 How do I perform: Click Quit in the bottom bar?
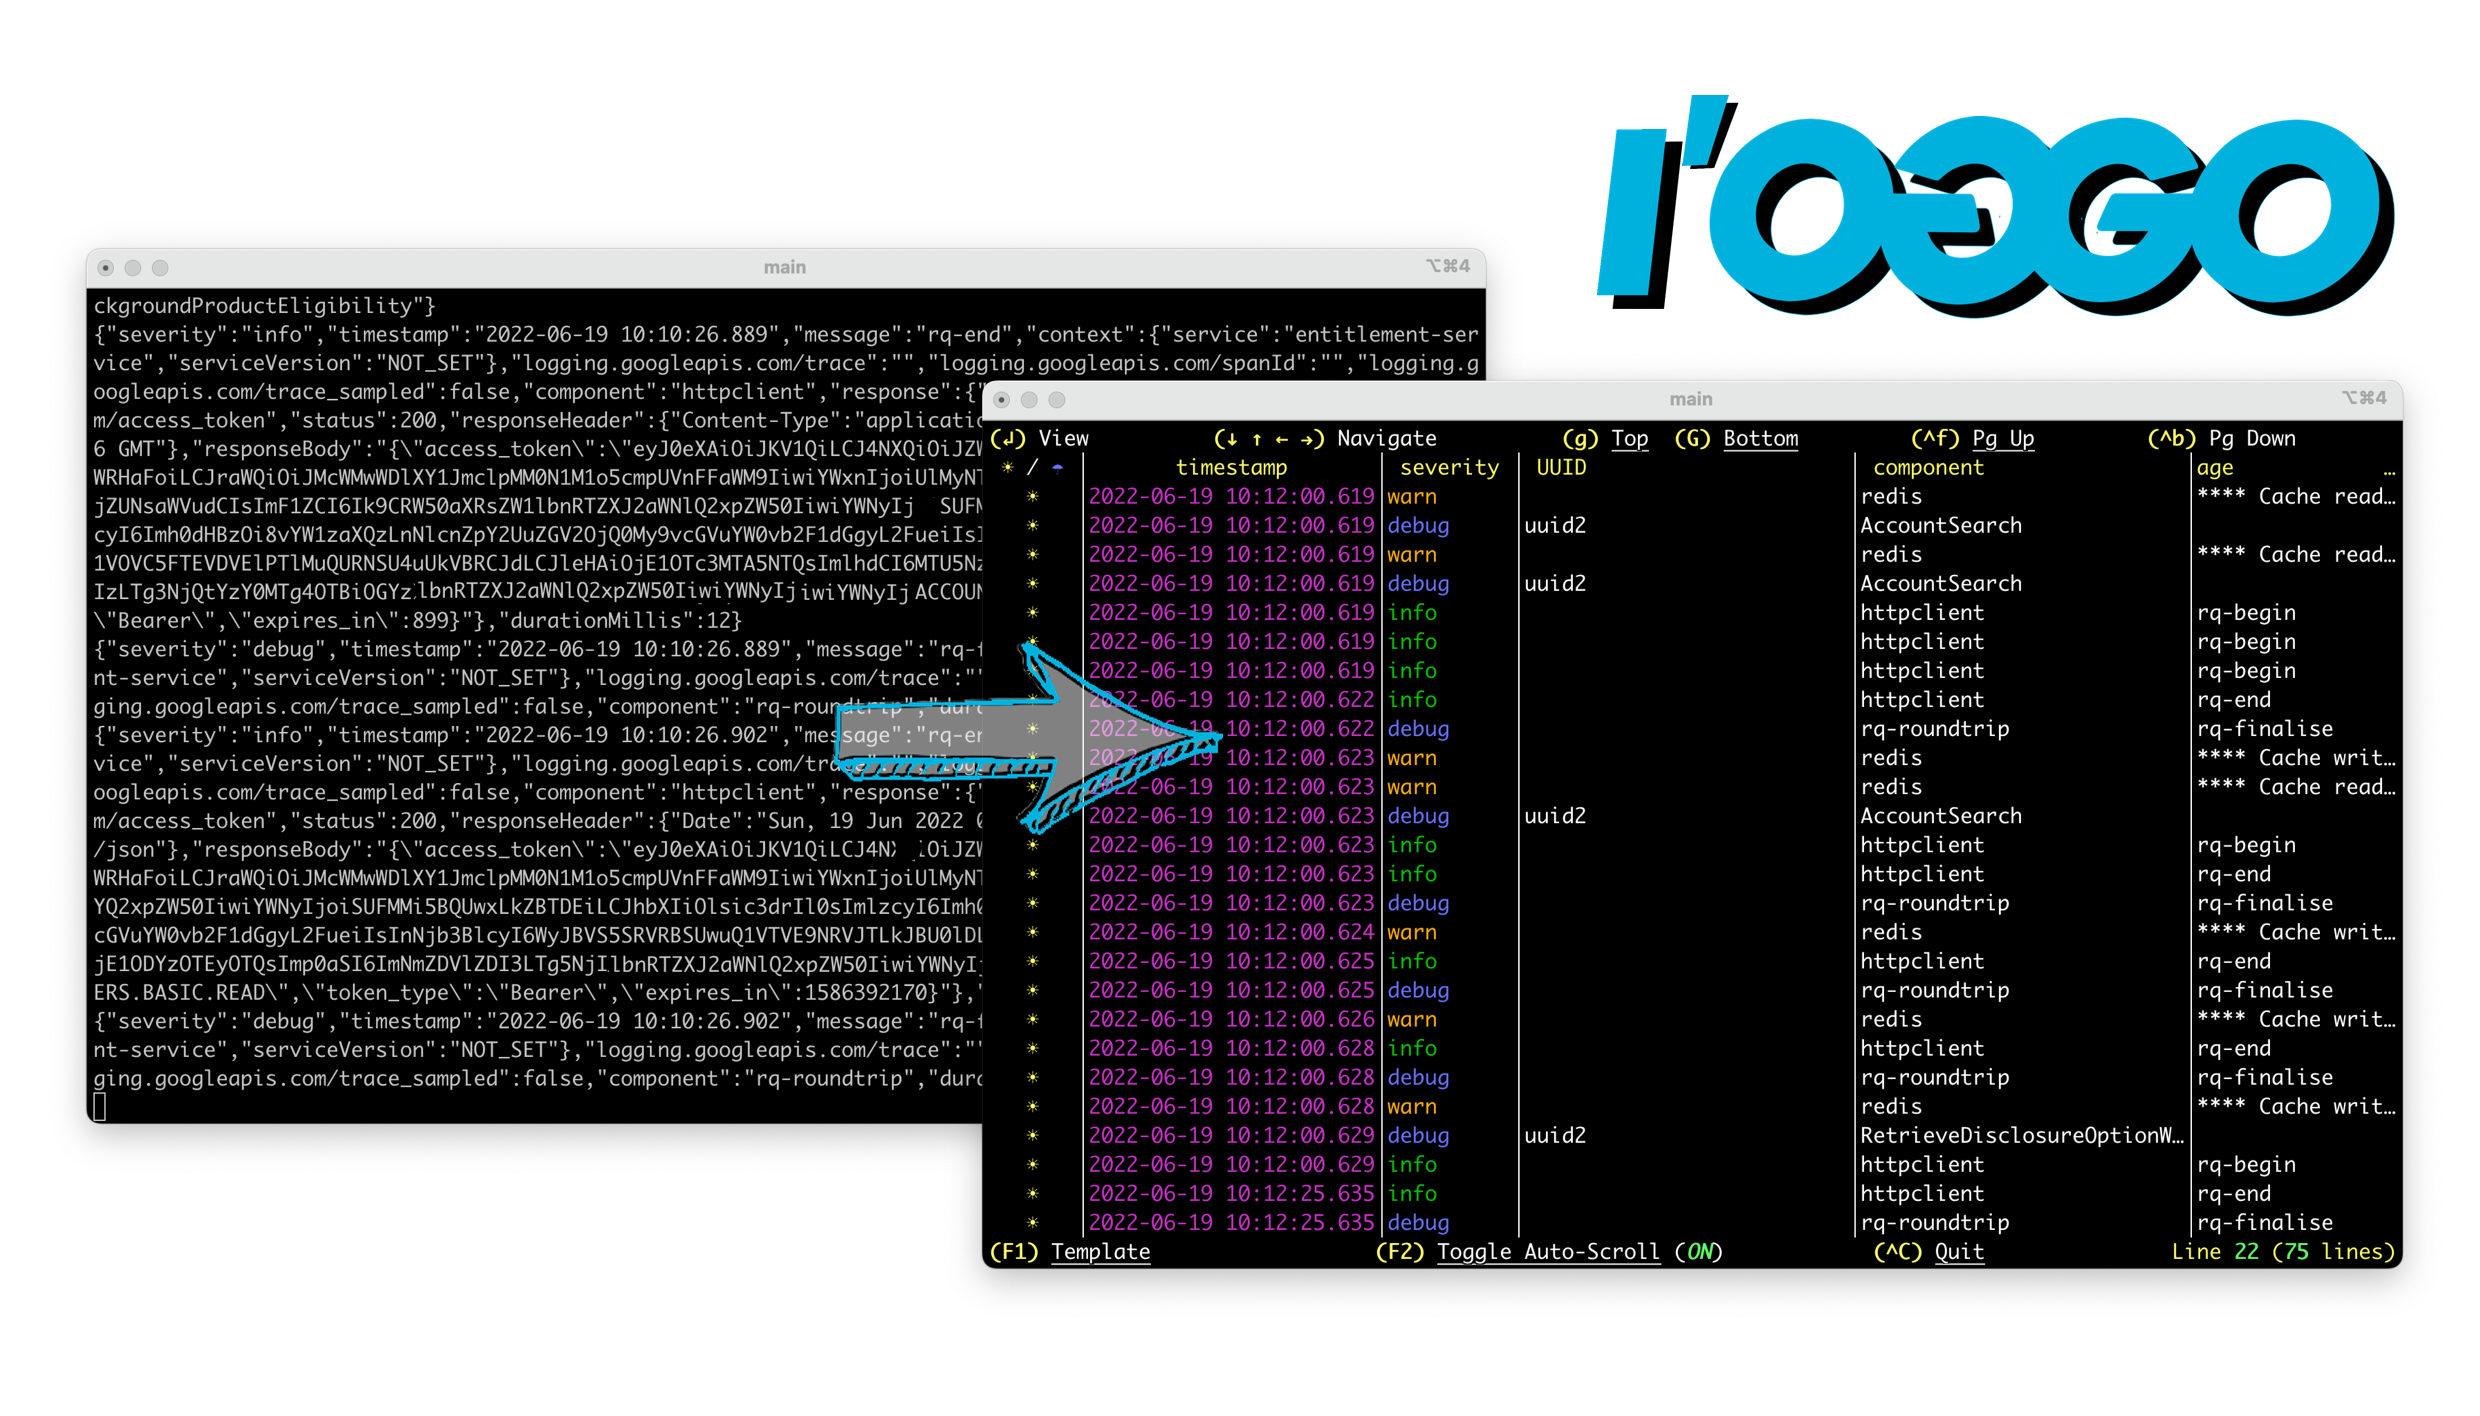click(1958, 1251)
